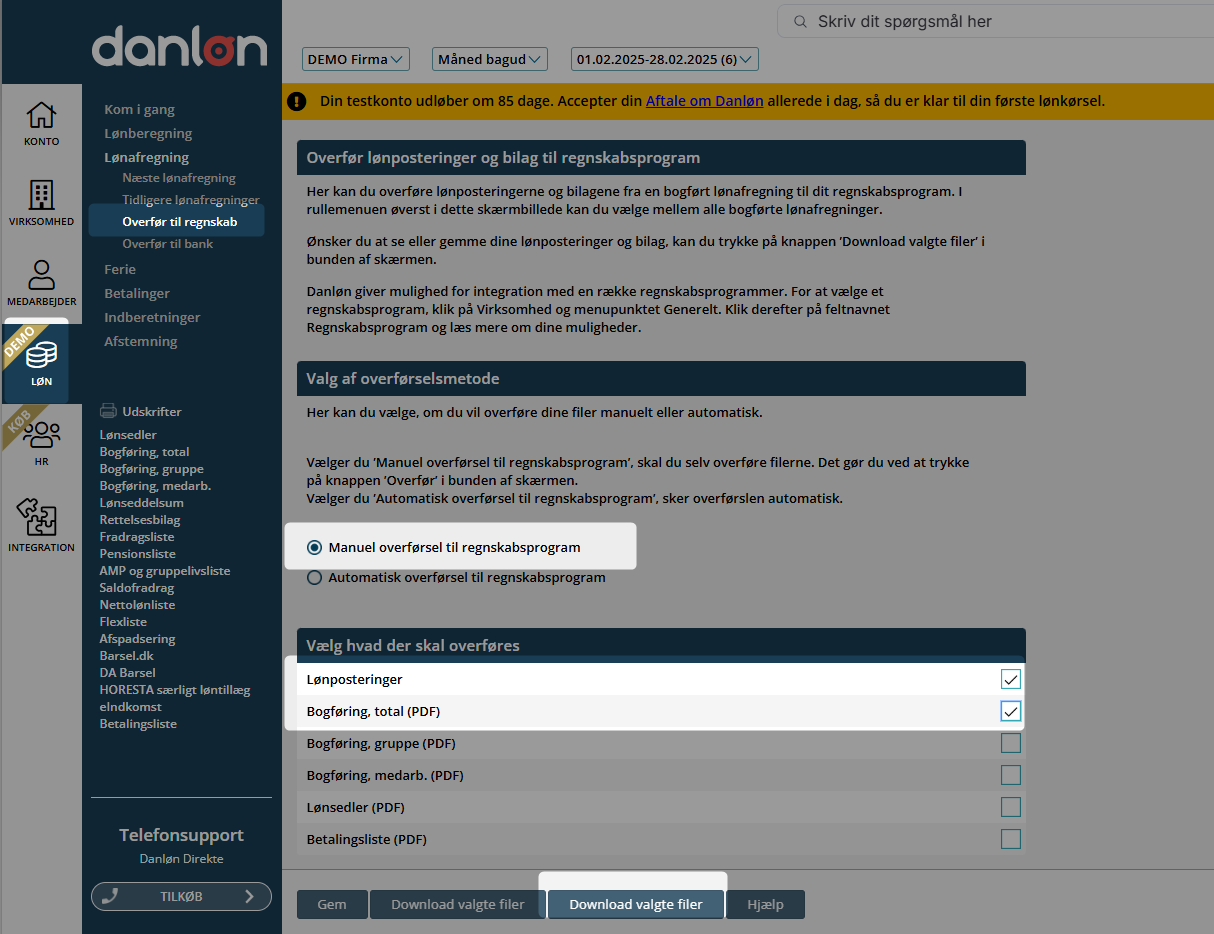
Task: Open the Afspadsering printout
Action: click(x=137, y=639)
